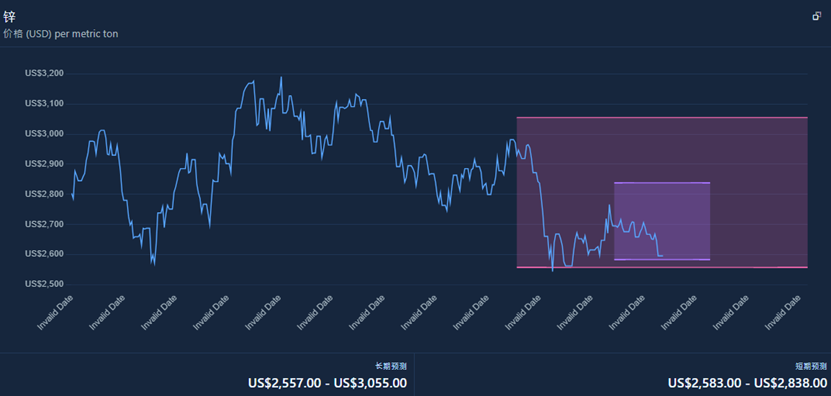Viewport: 831px width, 396px height.
Task: Click the chart title 锌
Action: click(9, 17)
